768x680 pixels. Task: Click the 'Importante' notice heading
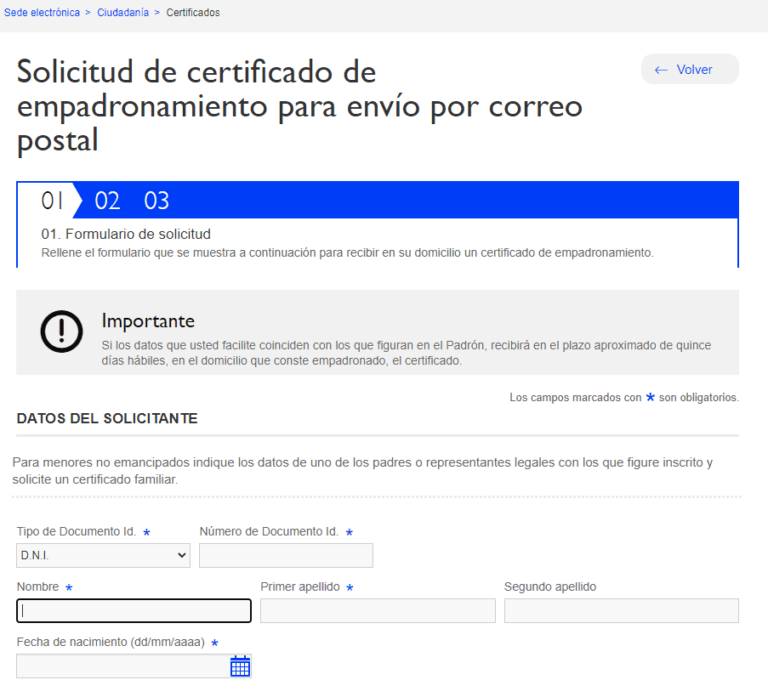(148, 321)
